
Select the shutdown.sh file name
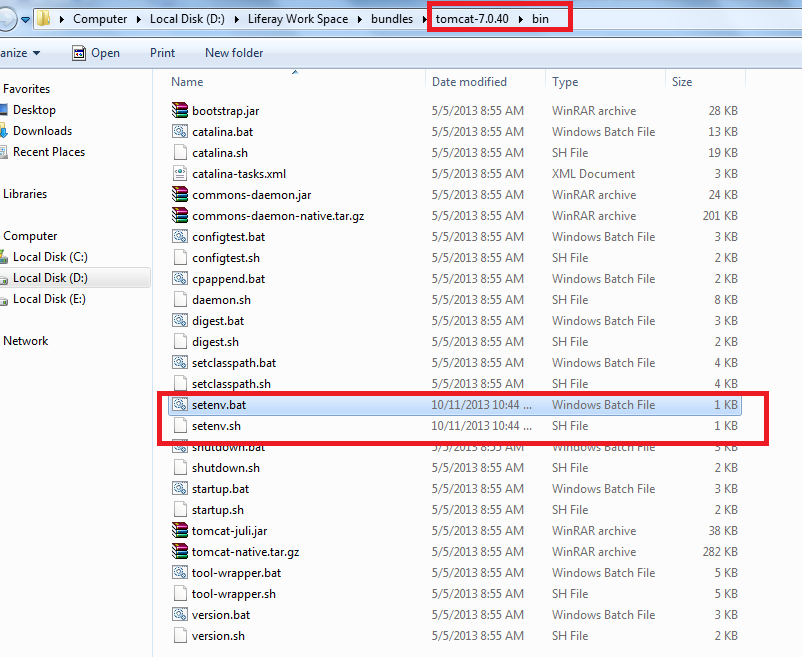tap(226, 468)
